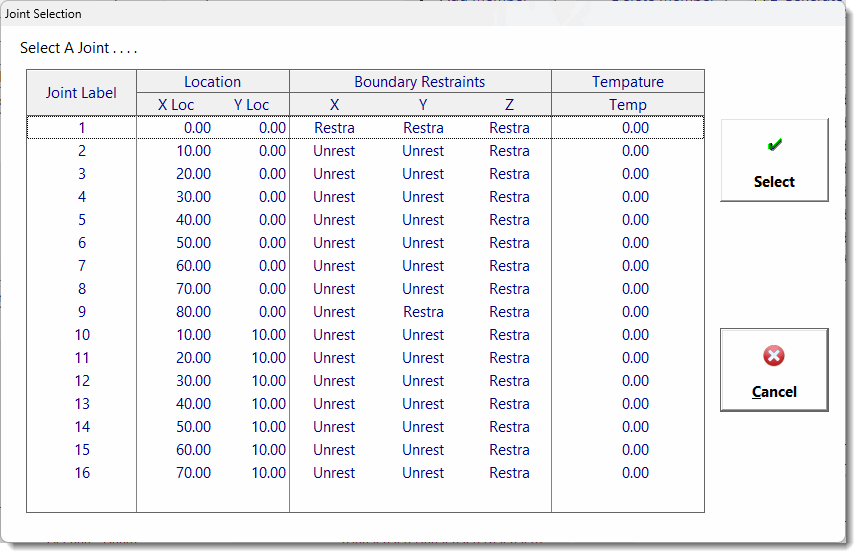Image resolution: width=861 pixels, height=558 pixels.
Task: Click the Joint Label column header
Action: (x=81, y=93)
